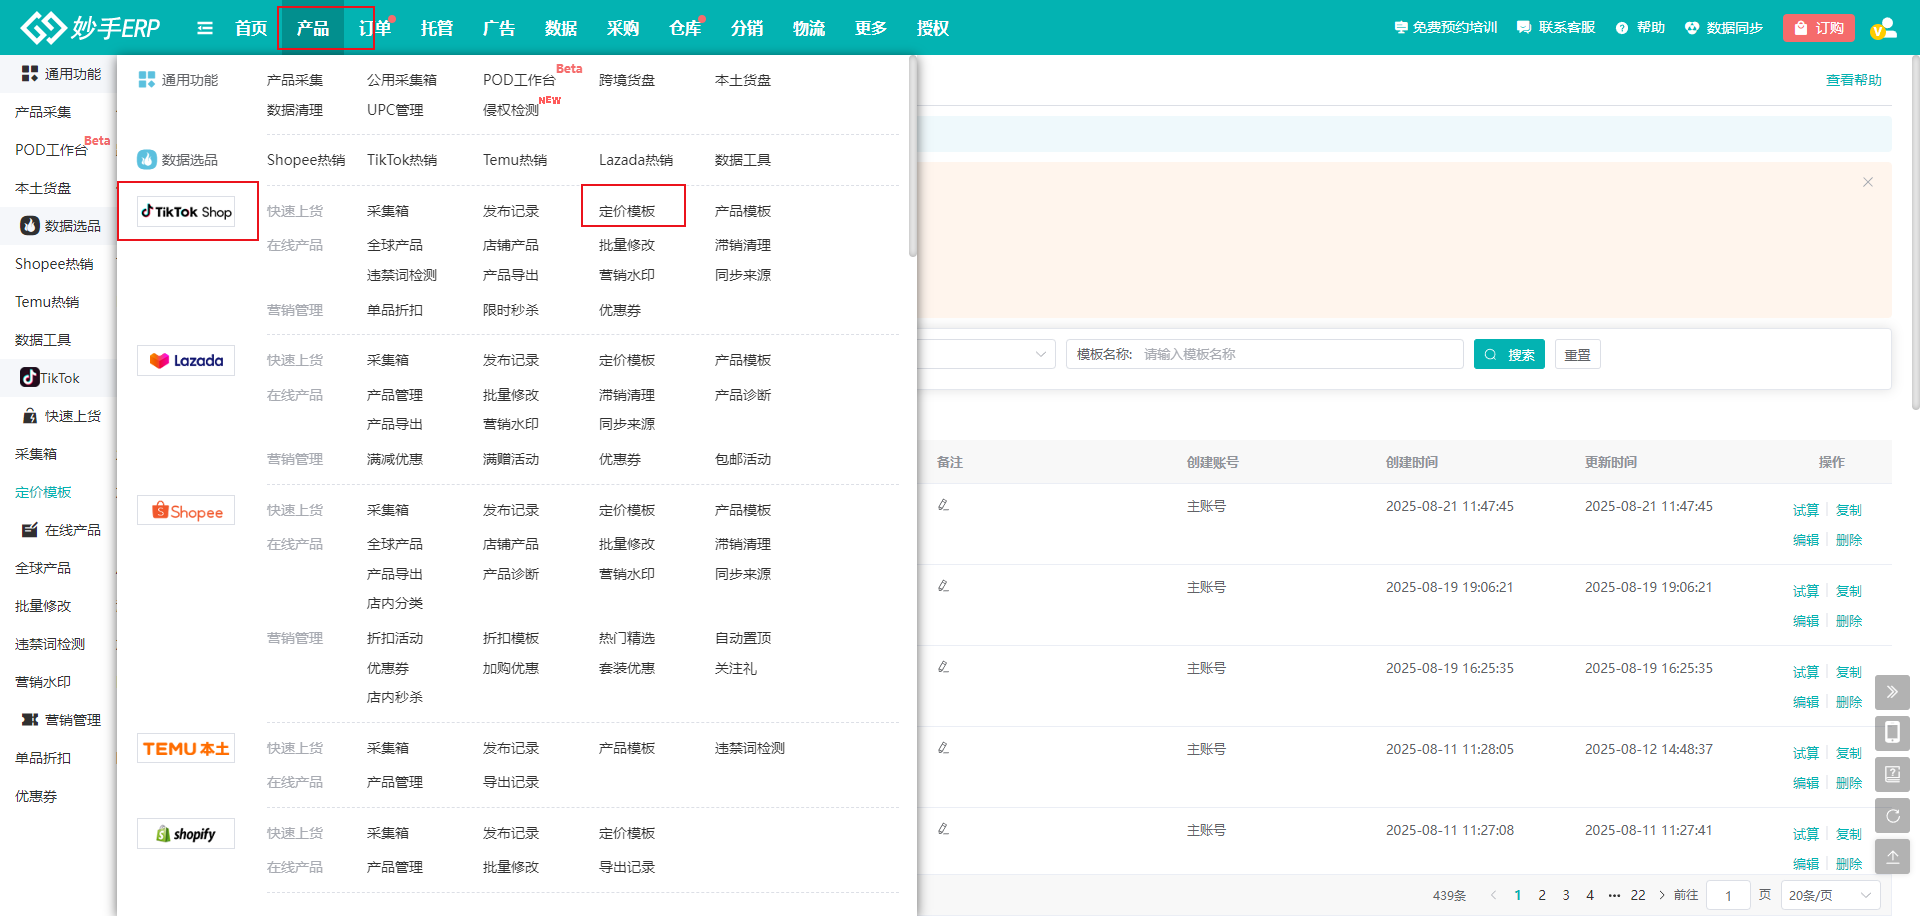Viewport: 1920px width, 916px height.
Task: Click 复制 for the 16:25:35 row
Action: pyautogui.click(x=1849, y=672)
